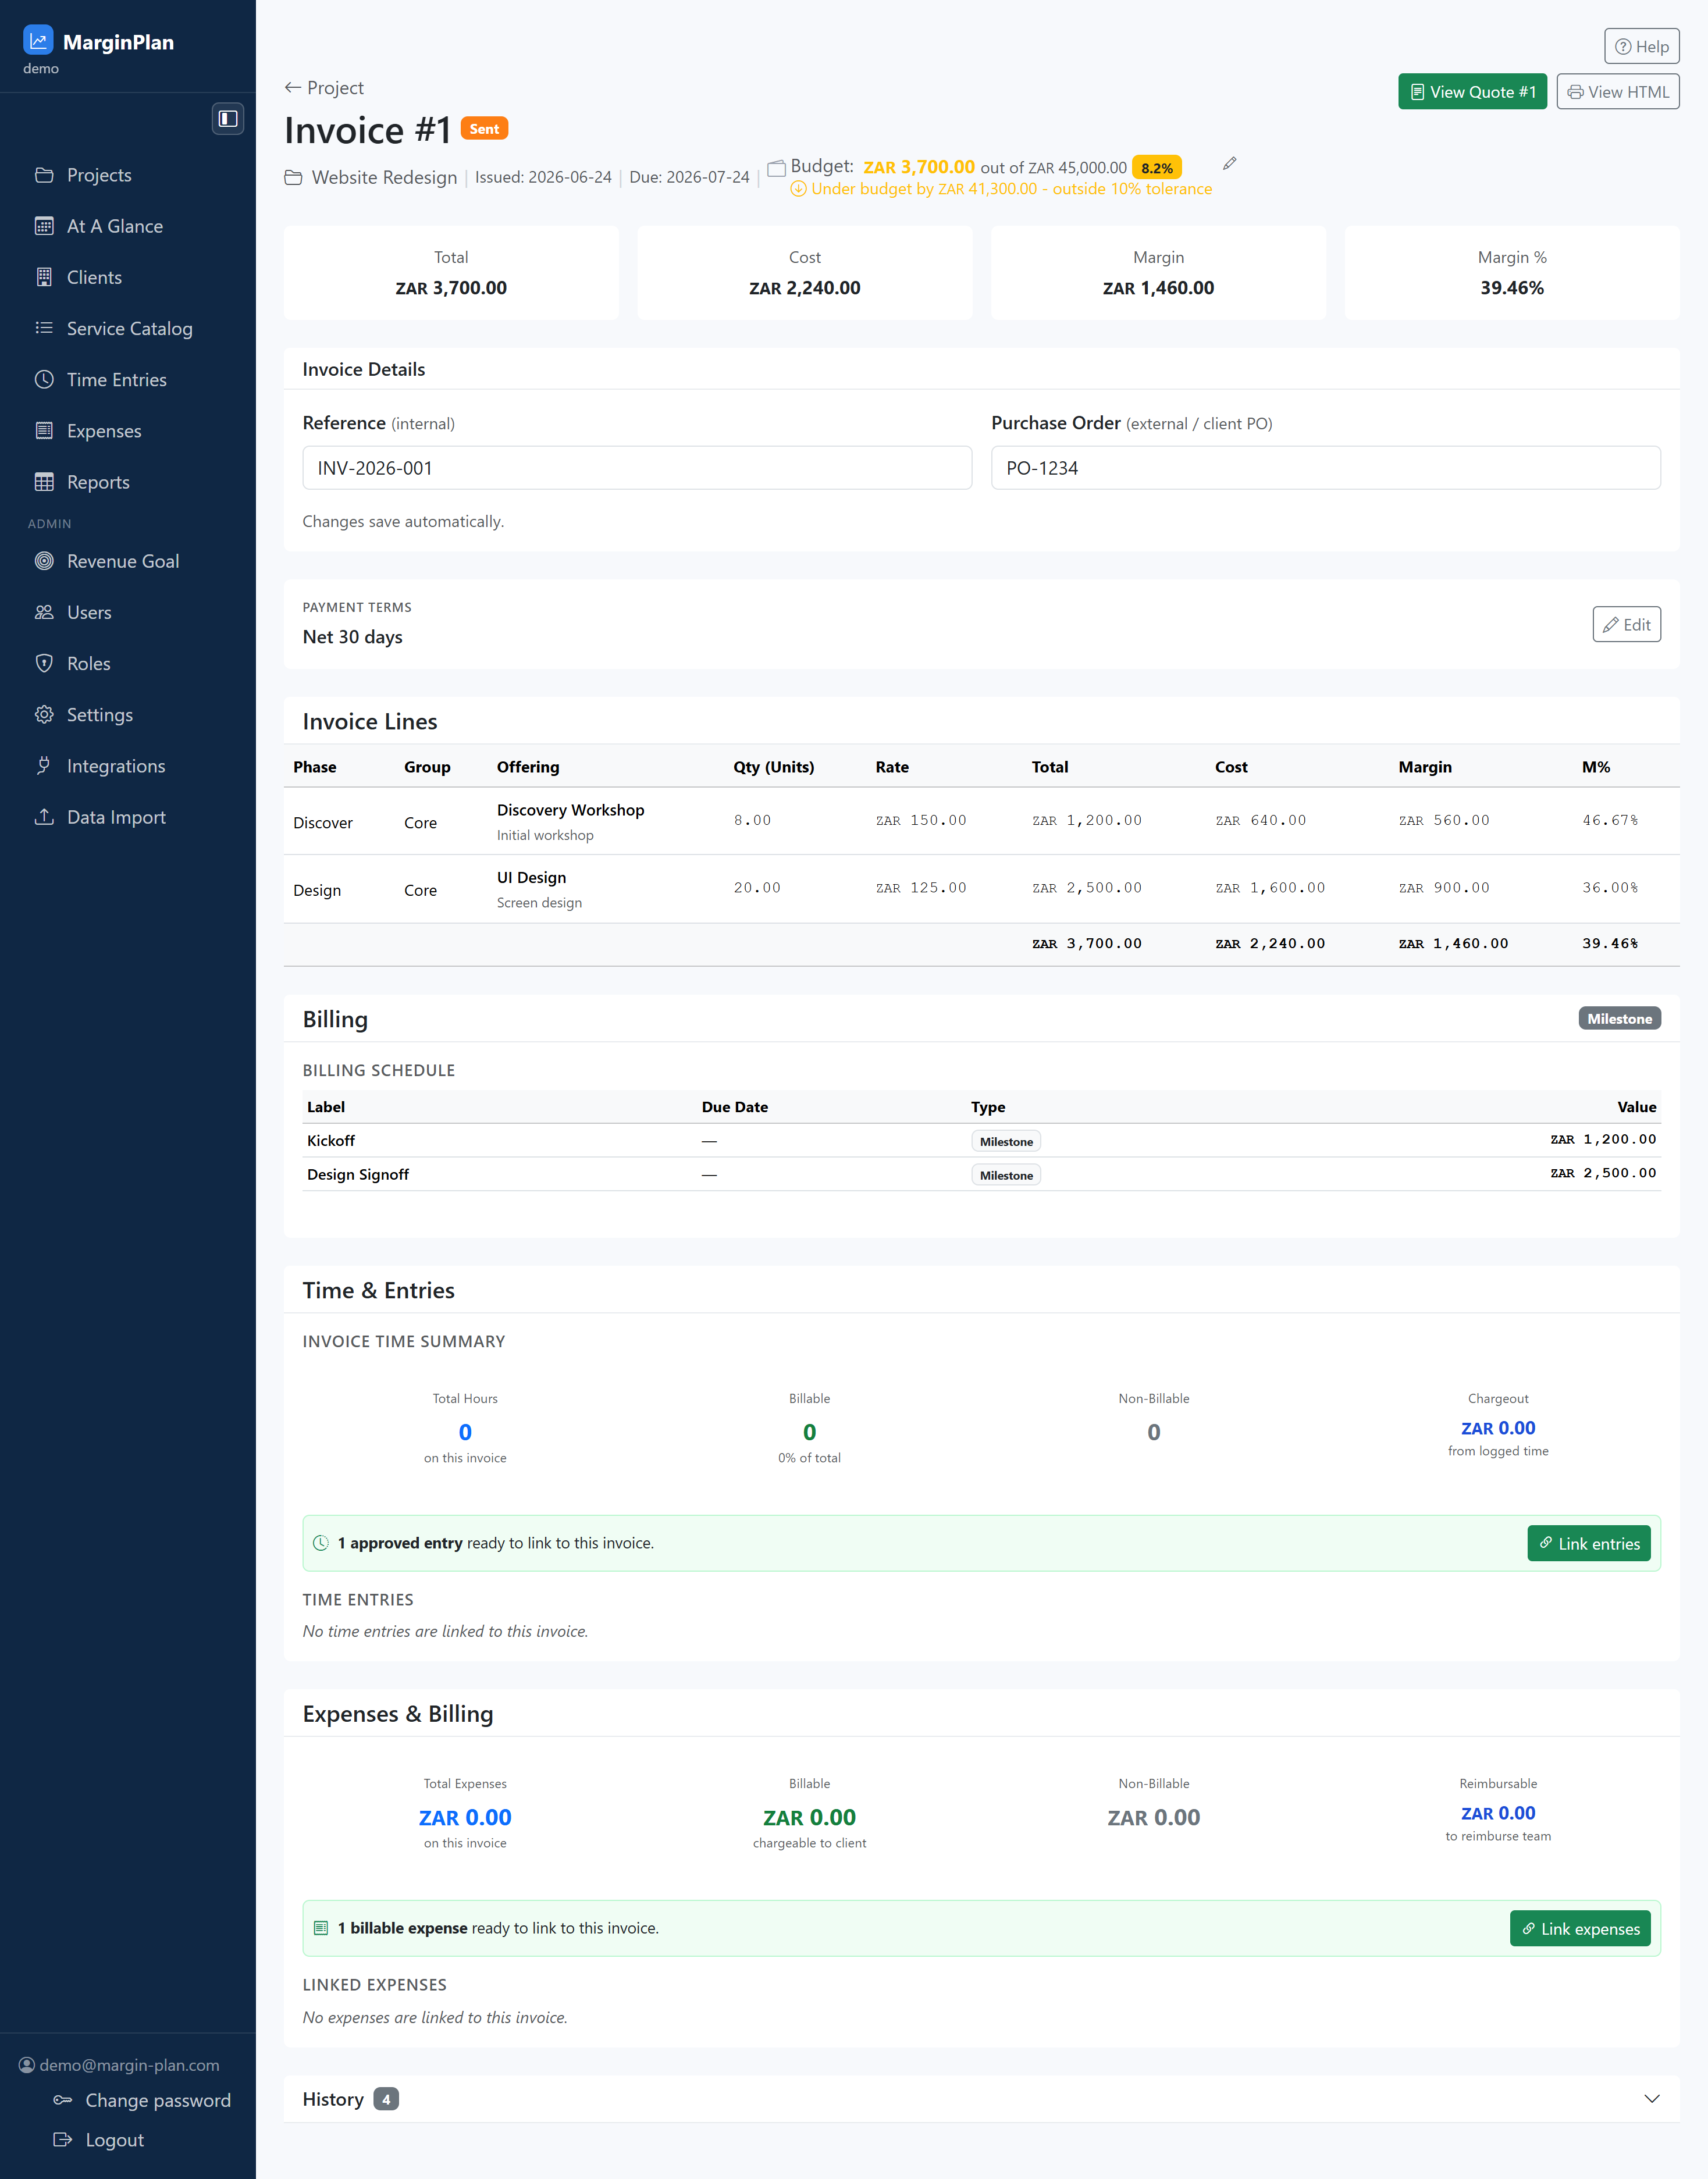Click the Data Import upload icon
Screen dimensions: 1708x2179
[x=44, y=817]
